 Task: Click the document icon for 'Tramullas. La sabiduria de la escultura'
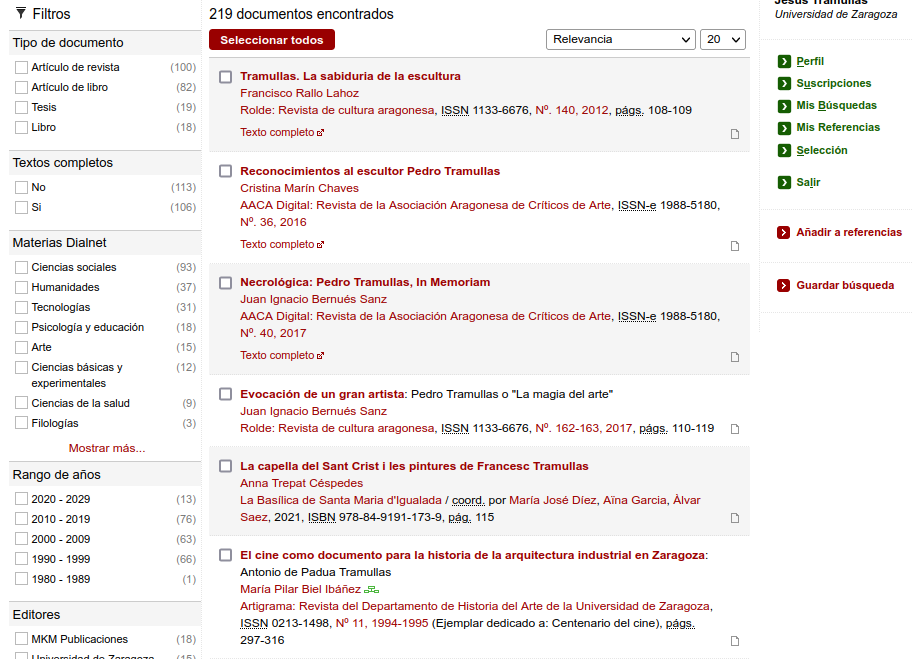735,134
